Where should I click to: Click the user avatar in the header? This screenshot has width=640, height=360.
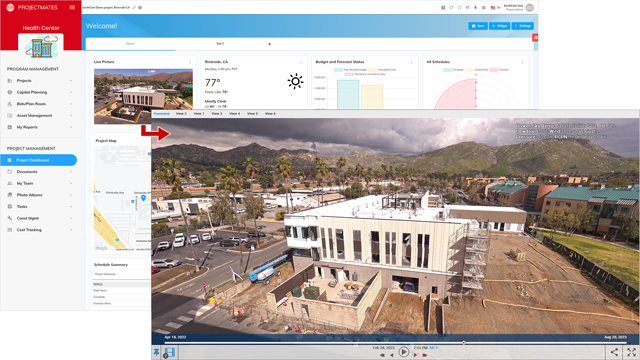[530, 7]
